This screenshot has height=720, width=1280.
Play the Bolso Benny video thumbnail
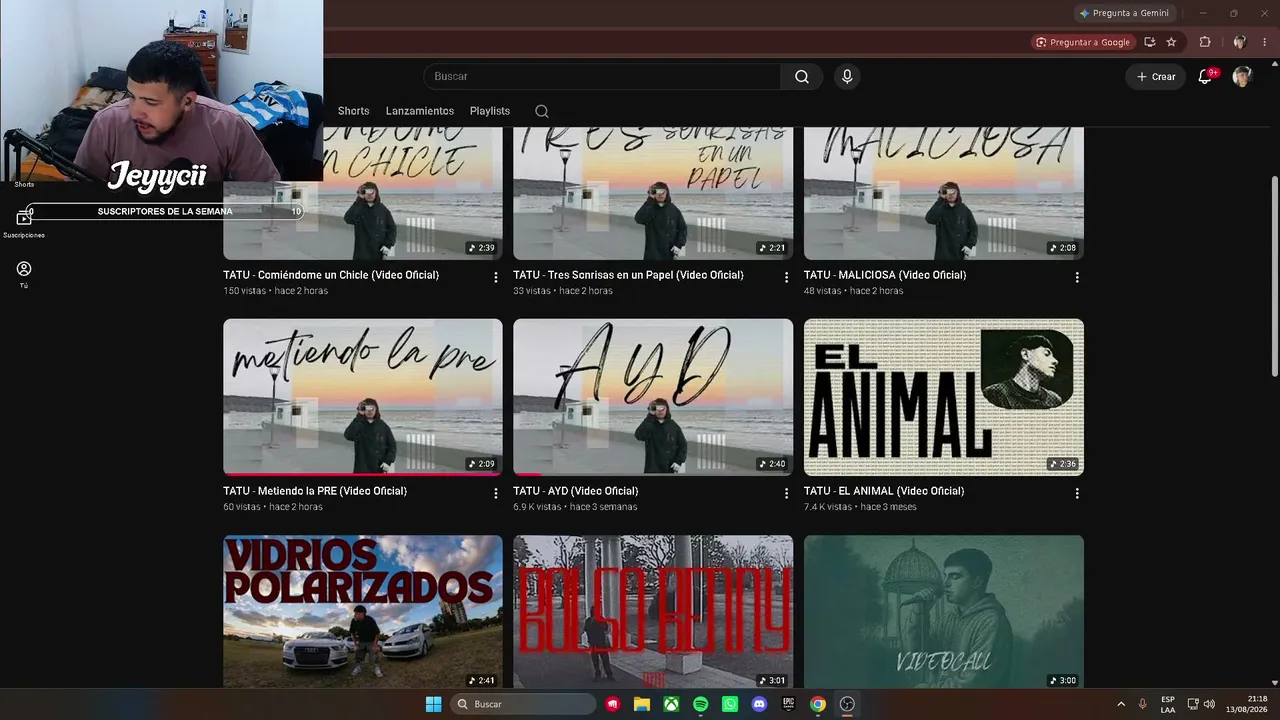point(653,611)
